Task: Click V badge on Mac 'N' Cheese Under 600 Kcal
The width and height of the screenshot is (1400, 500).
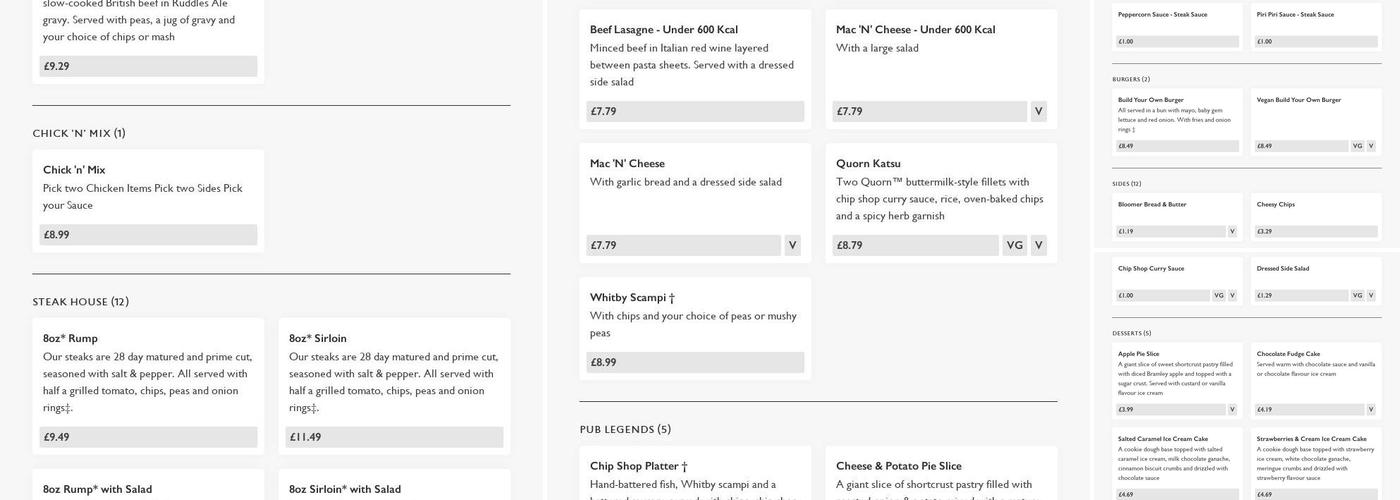Action: [x=1038, y=111]
